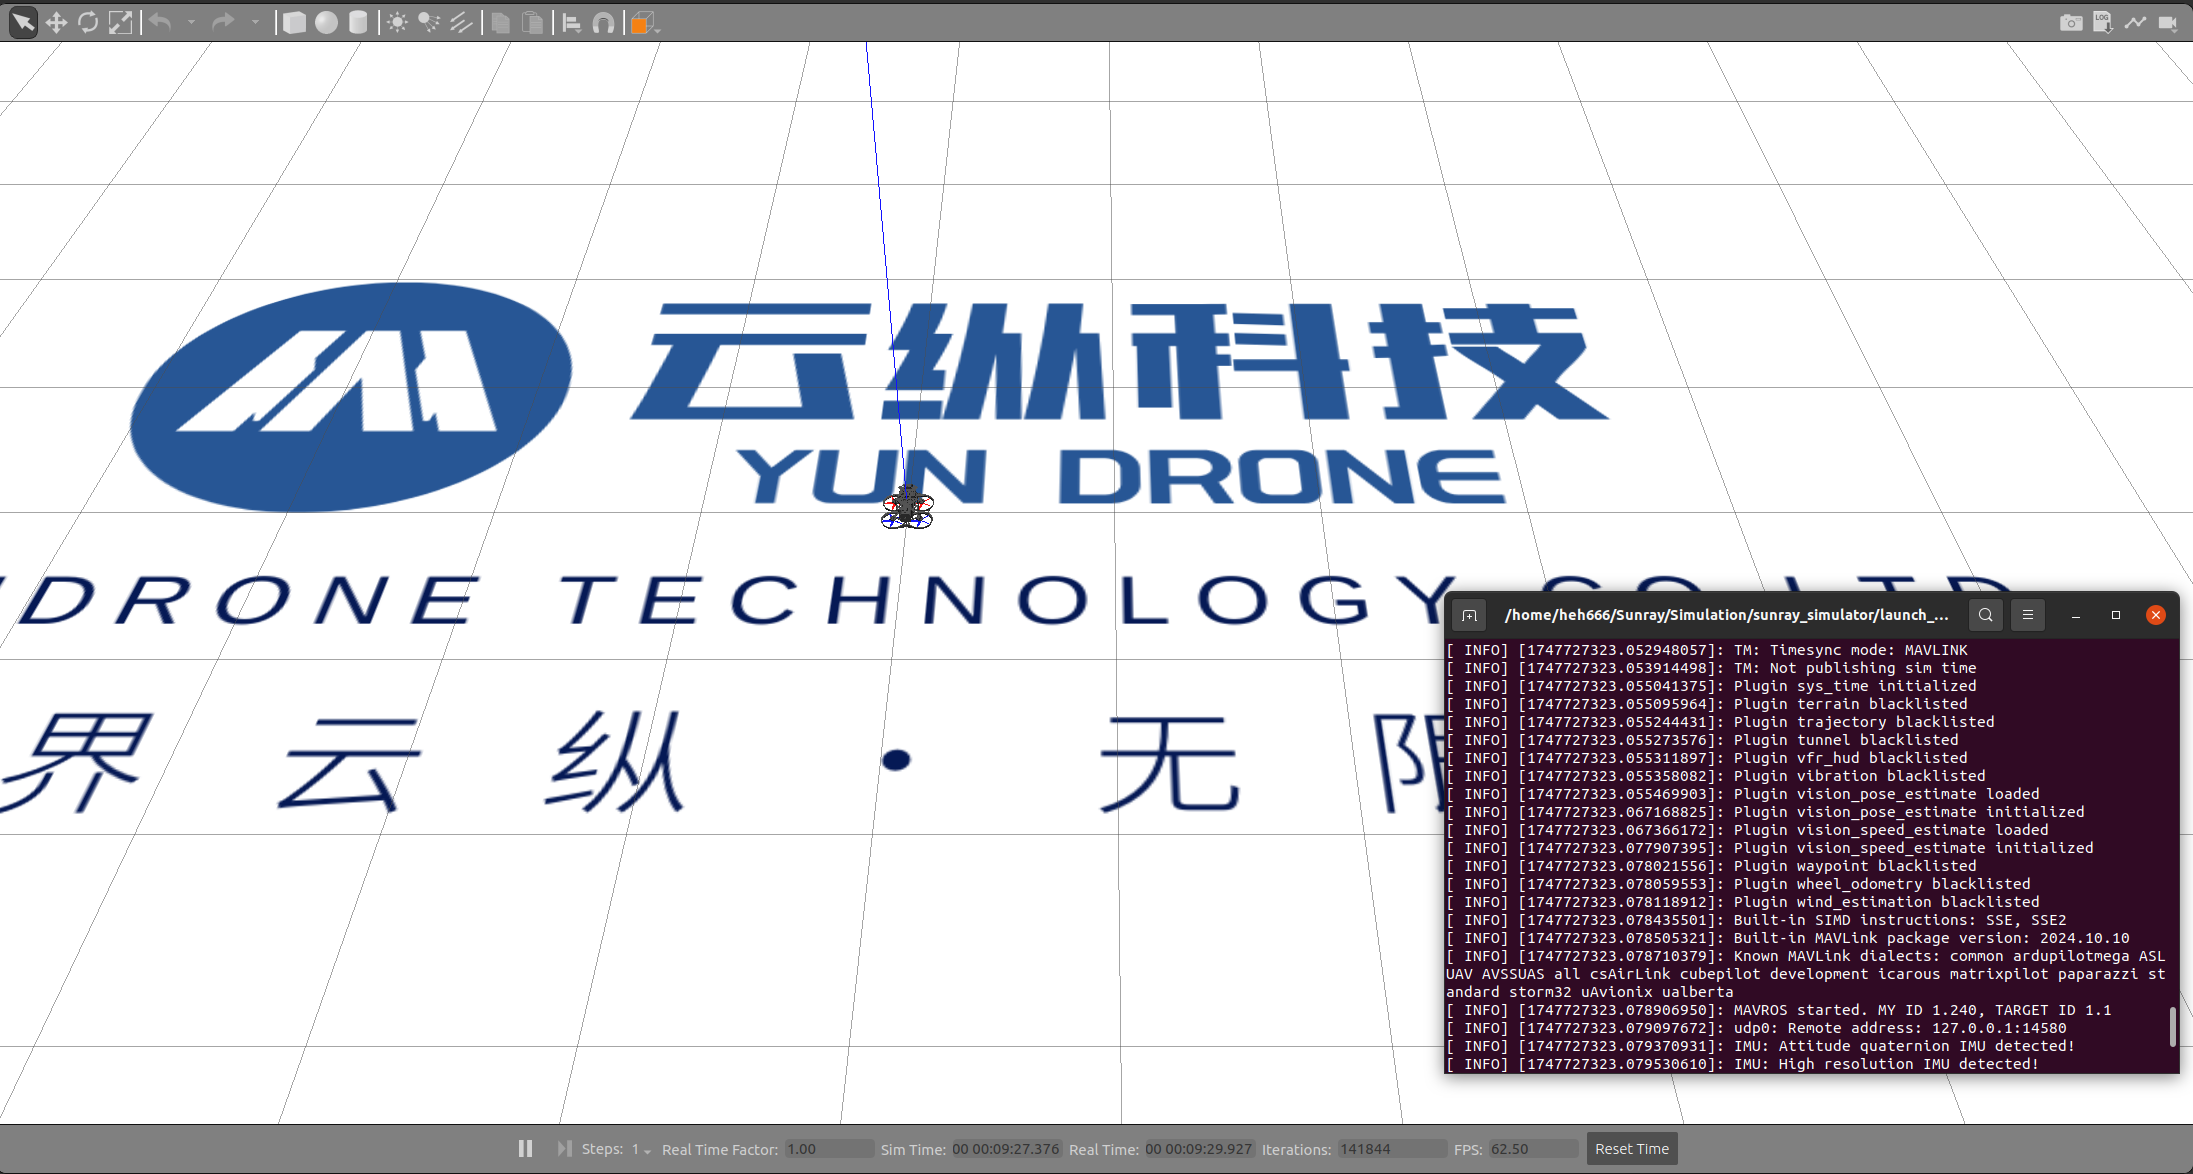
Task: Click 'Built-in MAVLink package version: 2024.10.10' line
Action: [x=1788, y=938]
